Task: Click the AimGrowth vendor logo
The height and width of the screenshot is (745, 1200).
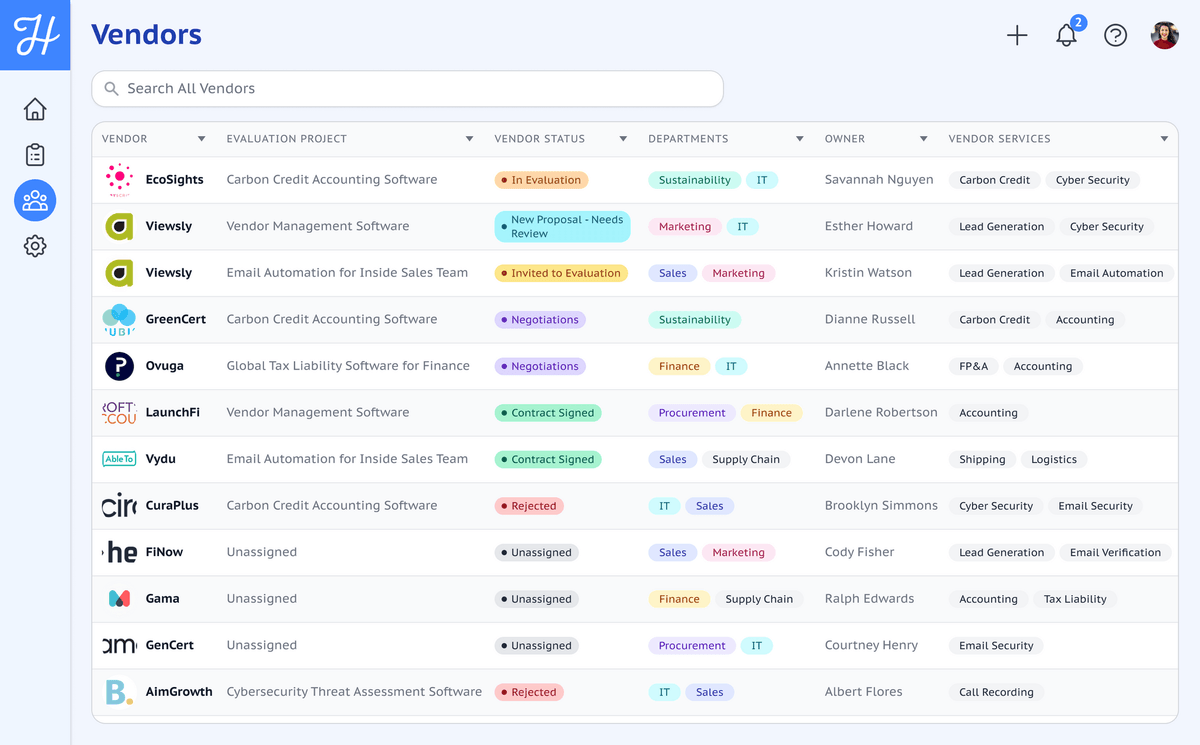Action: pyautogui.click(x=119, y=692)
